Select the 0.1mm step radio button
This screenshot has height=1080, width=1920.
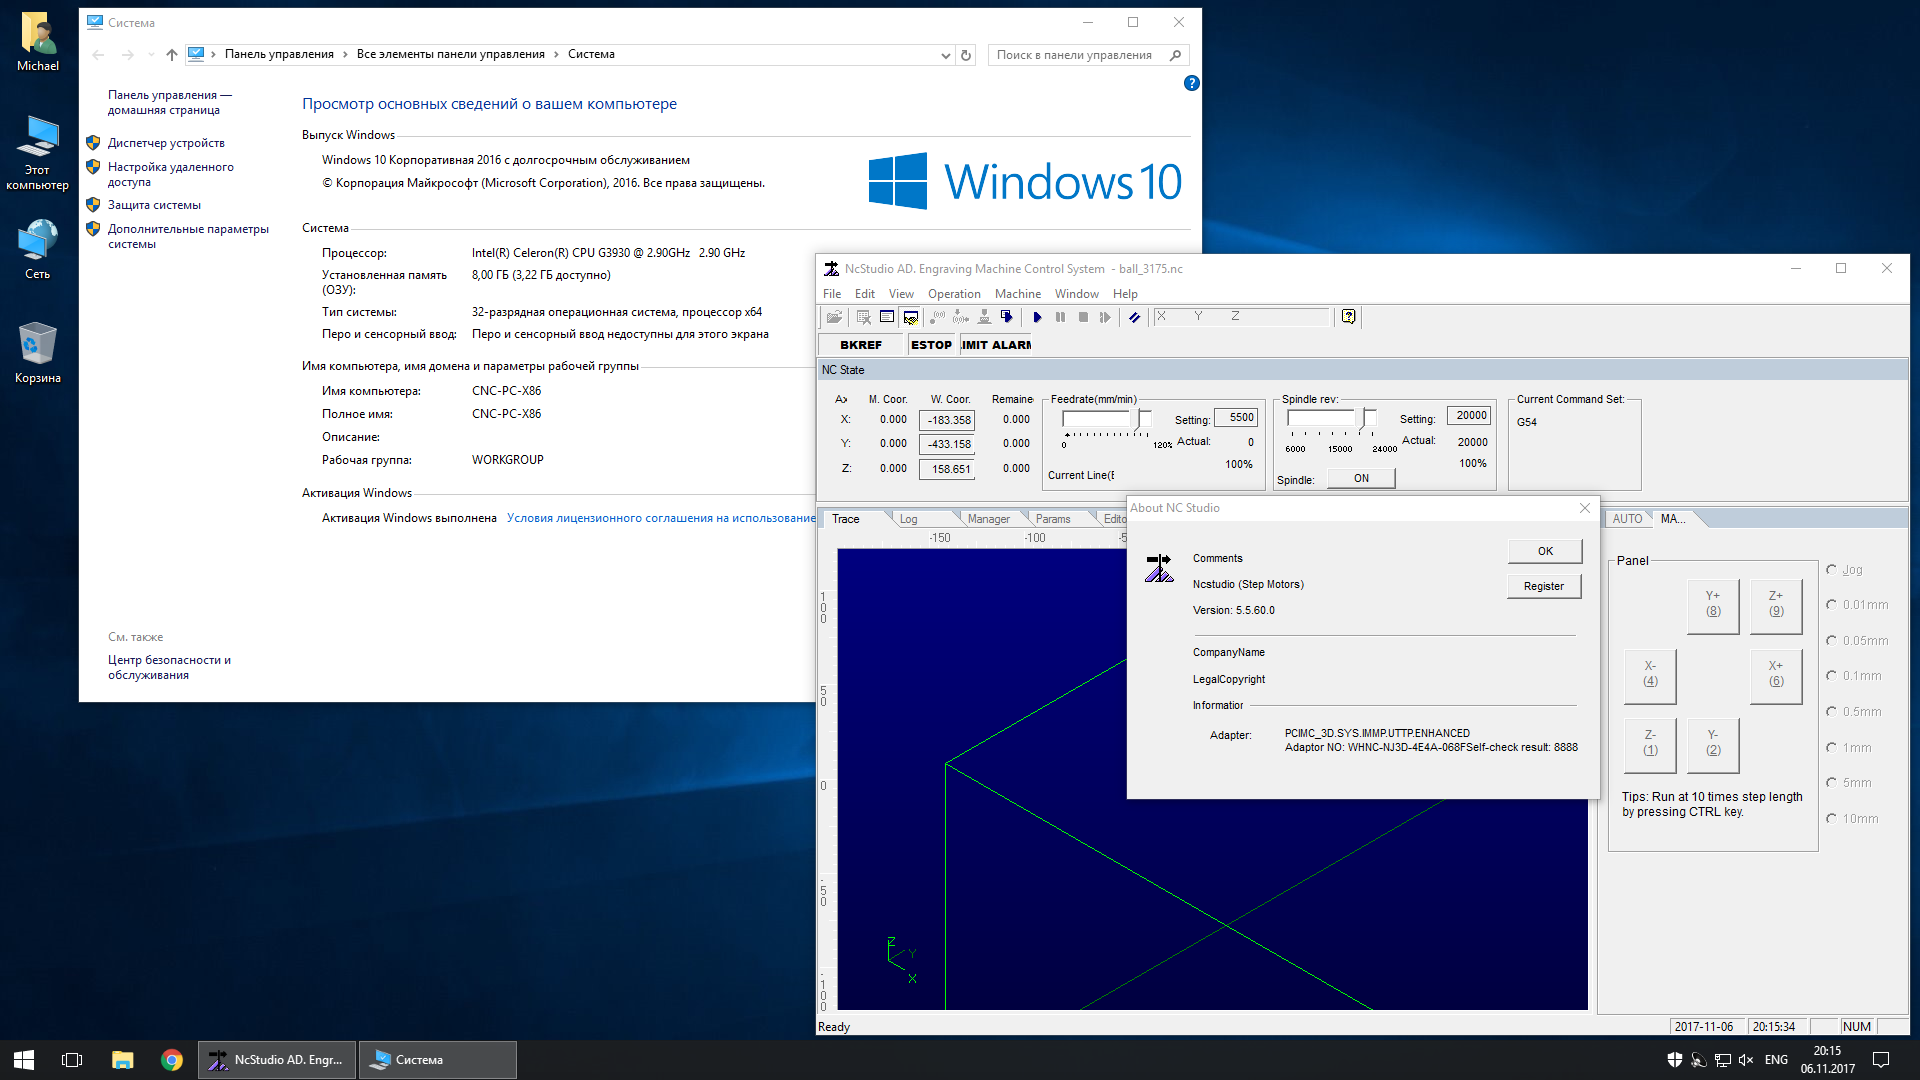pos(1832,676)
